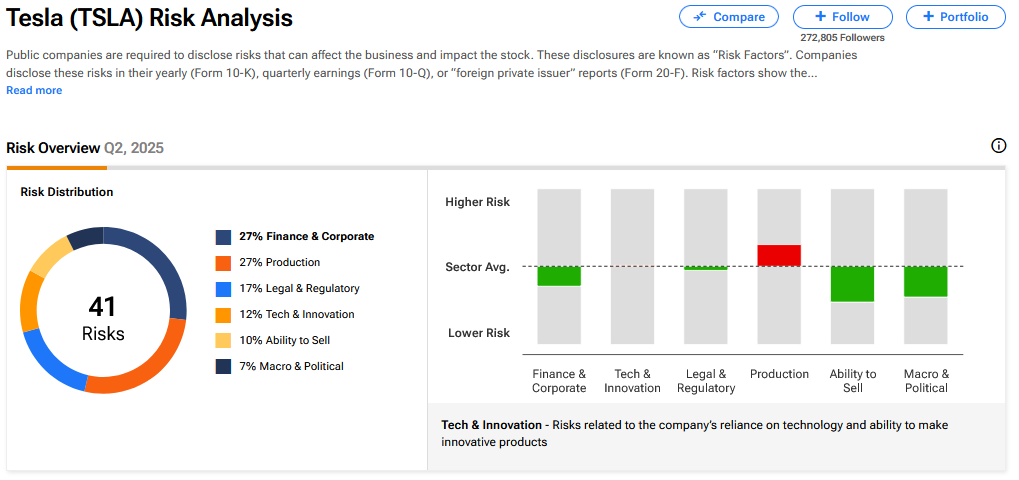Click the Ability to Sell legend square
1019x480 pixels.
tap(223, 341)
